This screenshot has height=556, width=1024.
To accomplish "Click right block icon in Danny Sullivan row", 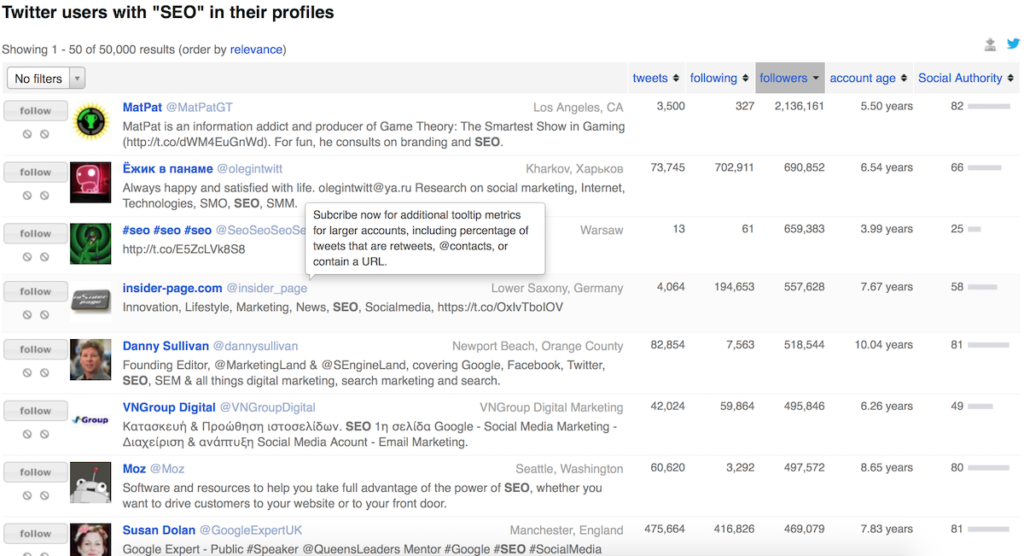I will tap(44, 373).
